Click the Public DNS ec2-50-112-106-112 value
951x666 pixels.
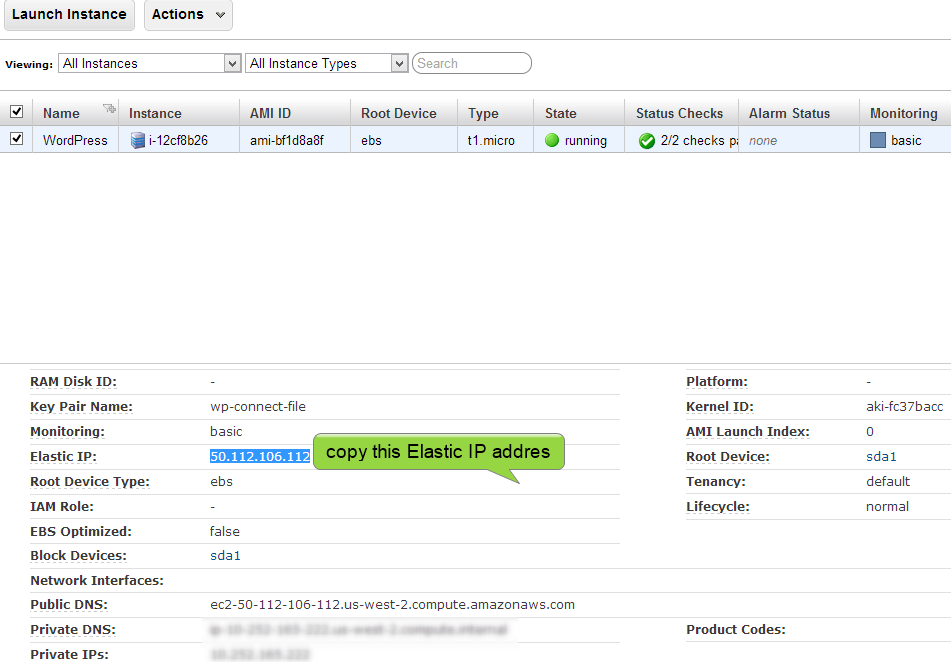click(392, 605)
